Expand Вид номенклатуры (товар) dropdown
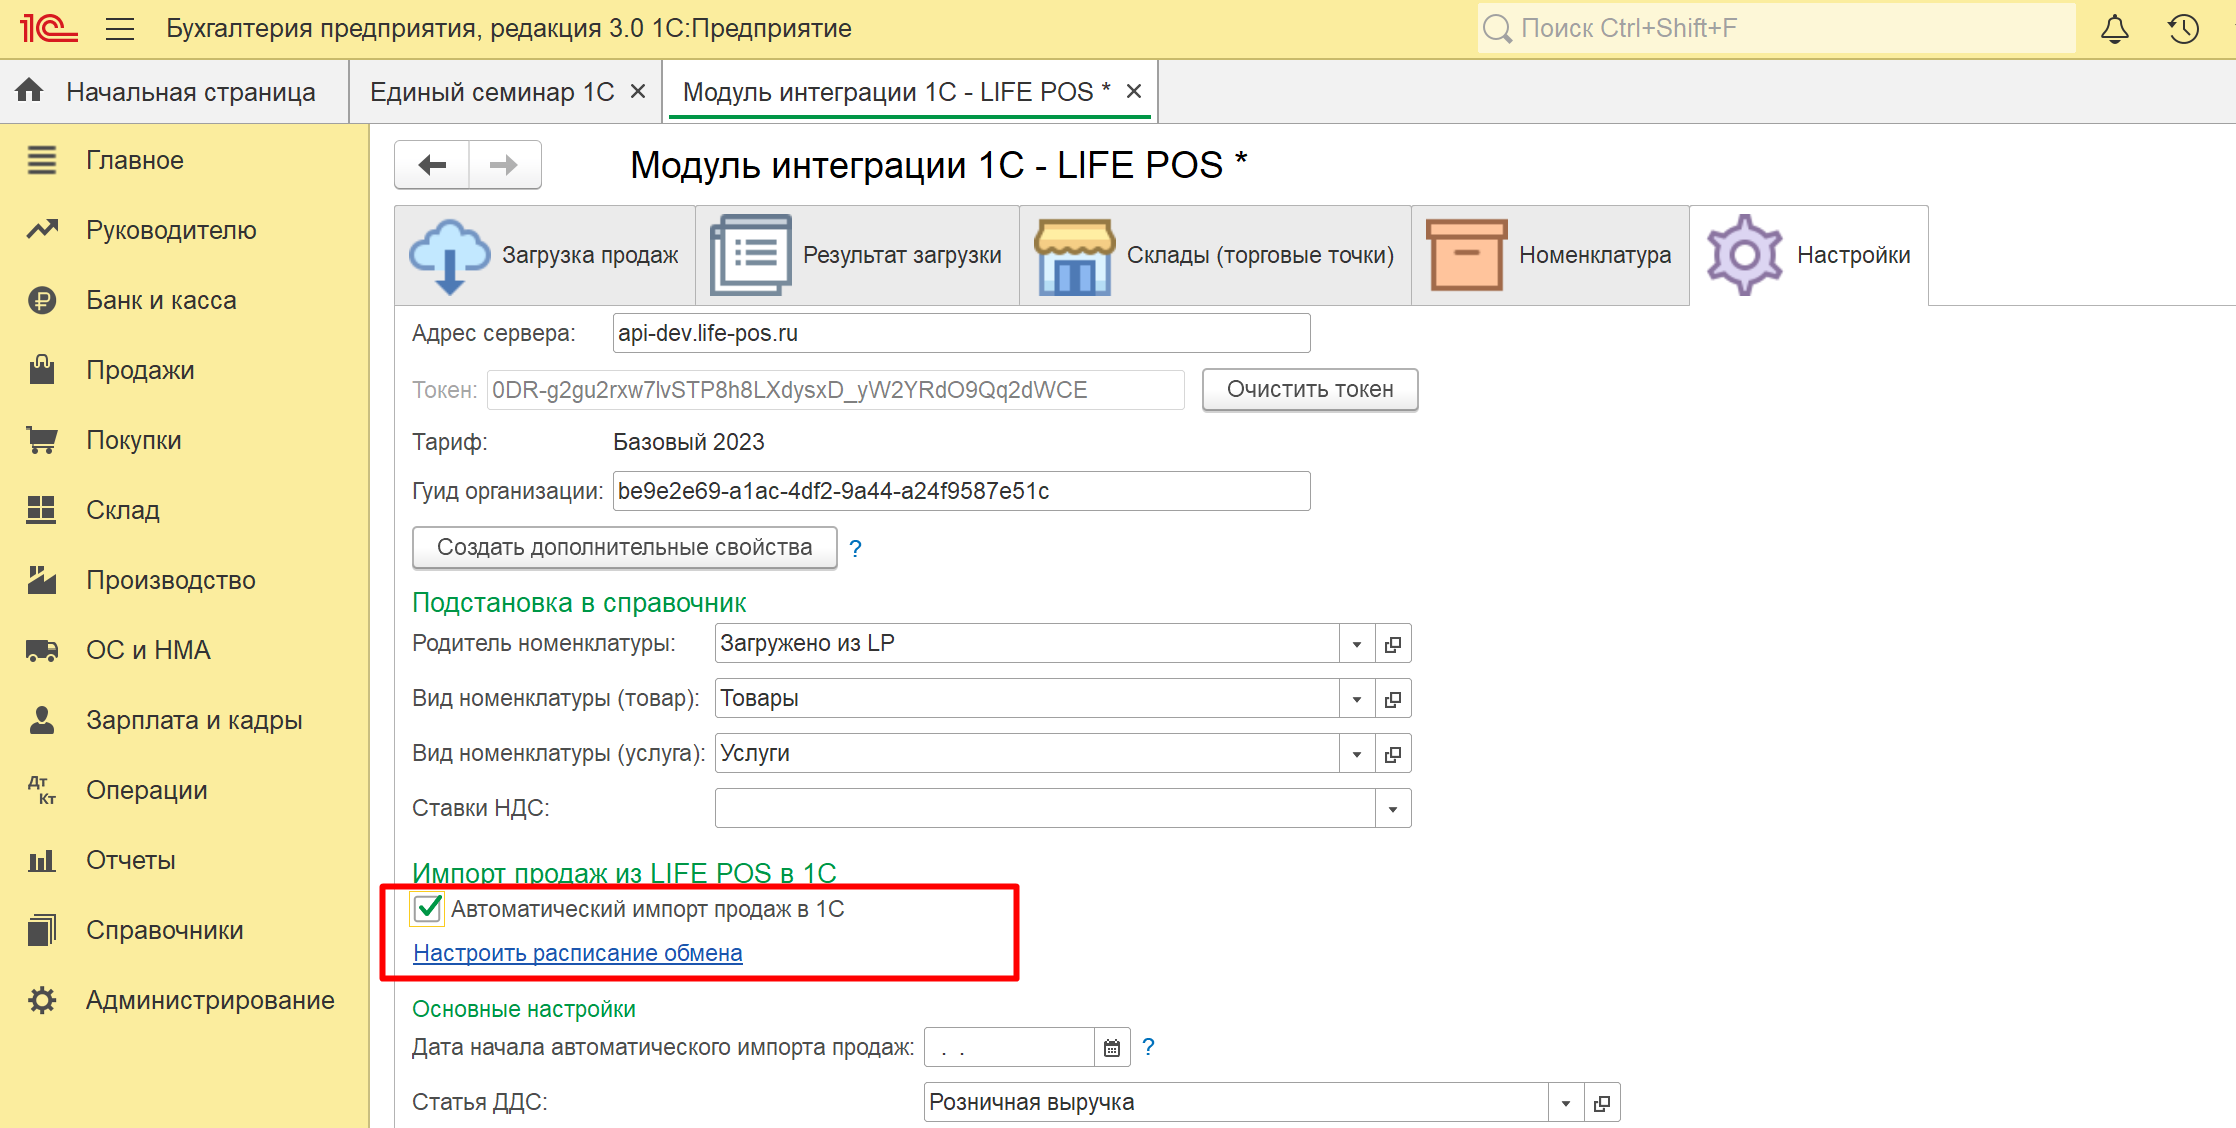Screen dimensions: 2236x1128 click(1357, 699)
